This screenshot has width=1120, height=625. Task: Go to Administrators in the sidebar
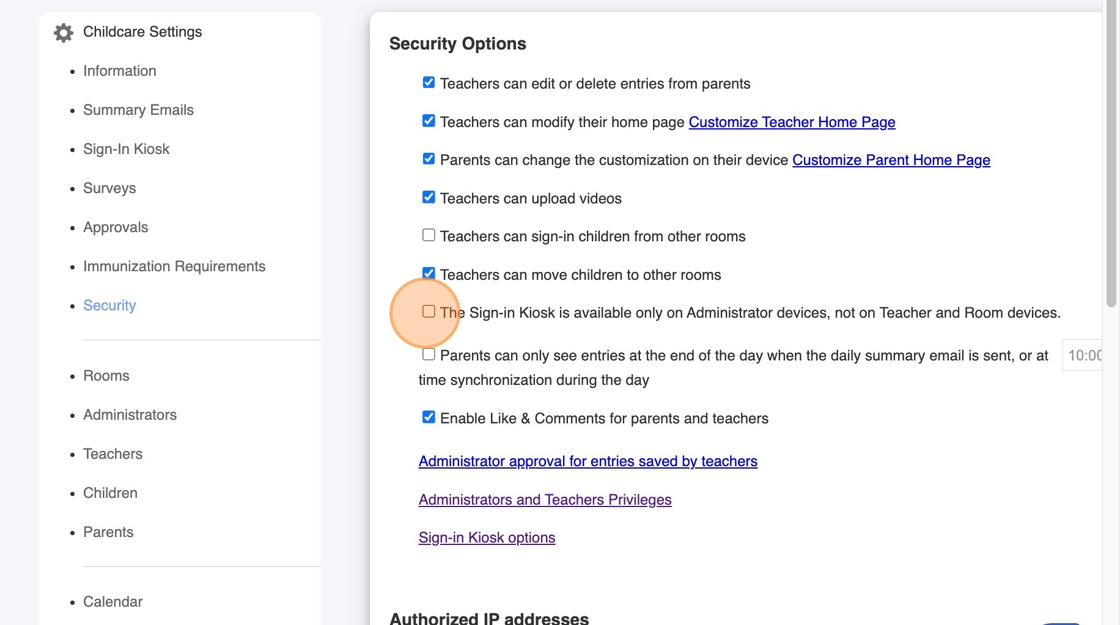(x=129, y=415)
